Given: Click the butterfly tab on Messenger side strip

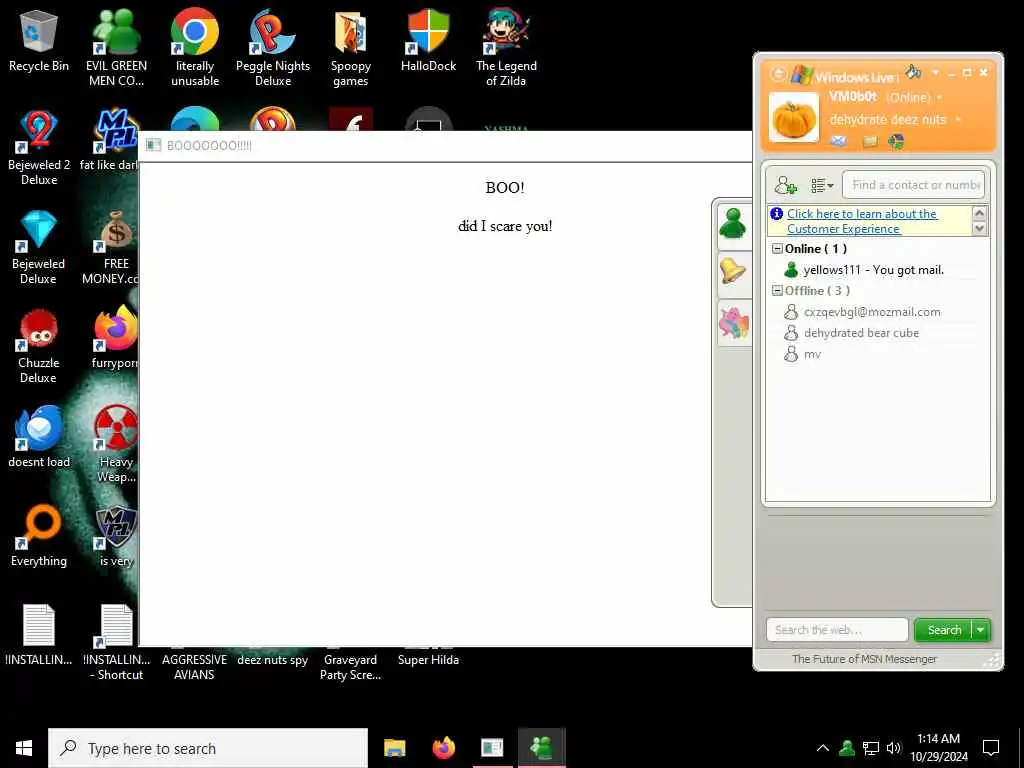Looking at the screenshot, I should (733, 323).
